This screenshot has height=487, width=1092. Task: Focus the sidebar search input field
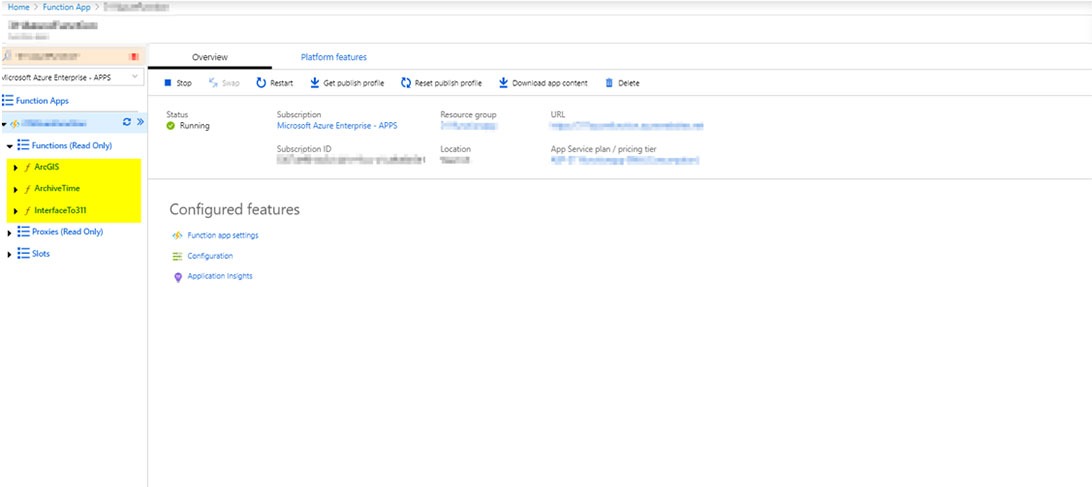click(x=70, y=56)
